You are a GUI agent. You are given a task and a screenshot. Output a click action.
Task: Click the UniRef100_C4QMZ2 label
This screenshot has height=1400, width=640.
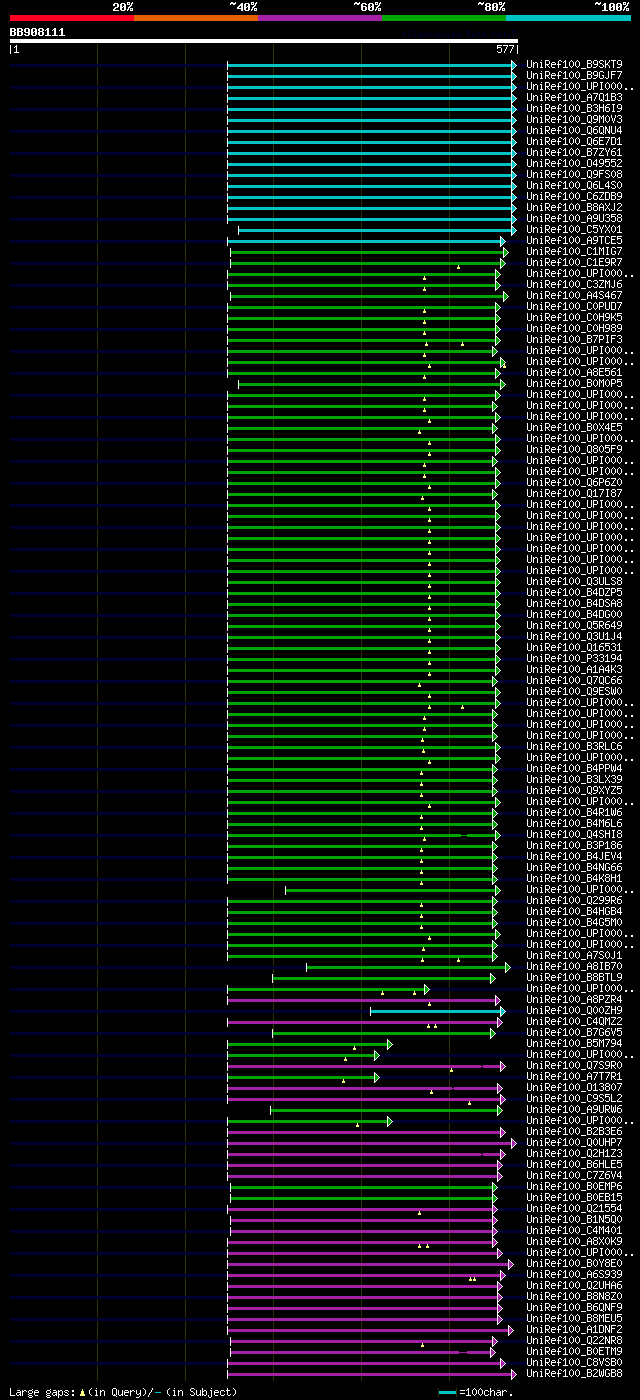coord(574,1021)
